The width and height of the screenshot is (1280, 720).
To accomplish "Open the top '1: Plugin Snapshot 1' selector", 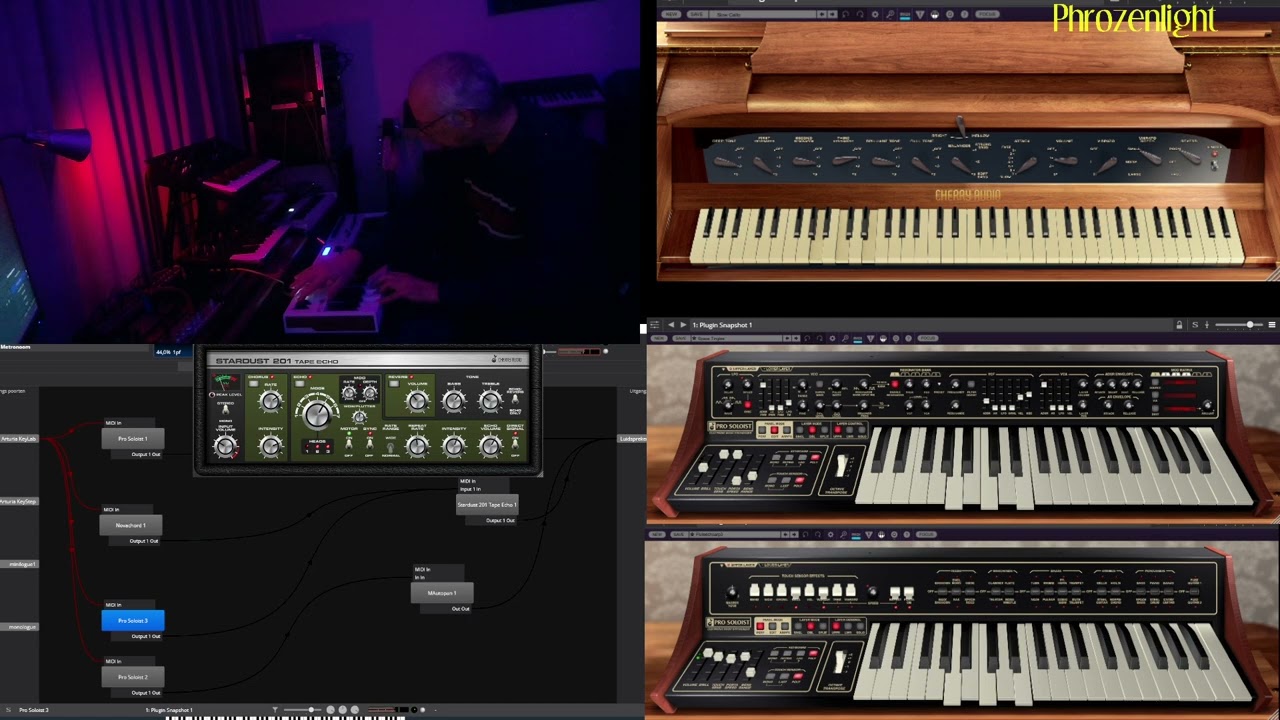I will (x=722, y=325).
